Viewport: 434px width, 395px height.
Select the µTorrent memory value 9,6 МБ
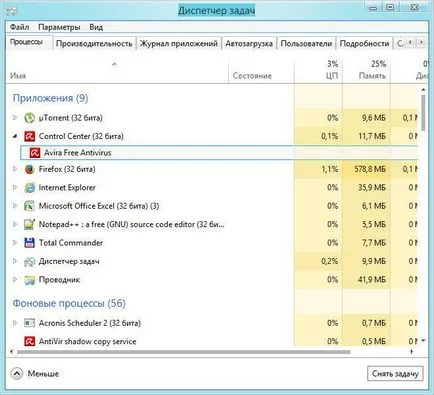[374, 118]
